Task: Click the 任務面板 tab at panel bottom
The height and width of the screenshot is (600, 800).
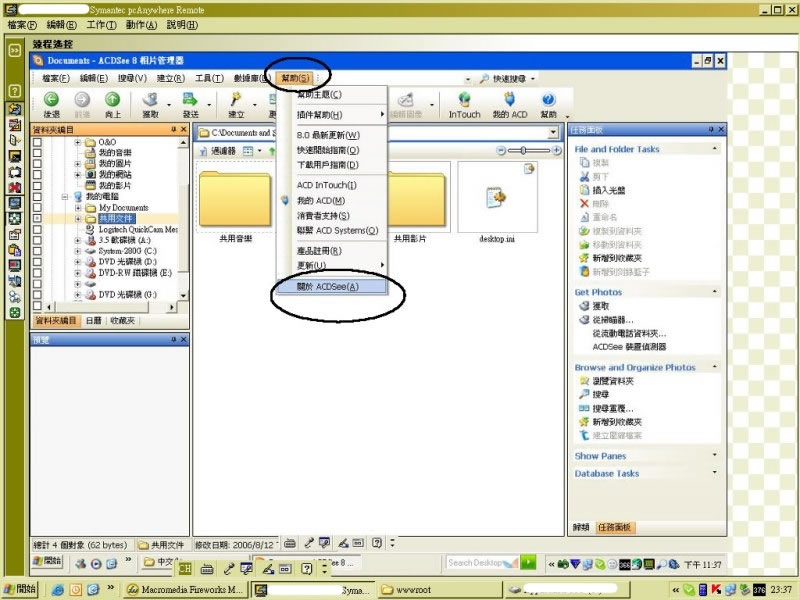Action: pos(614,528)
